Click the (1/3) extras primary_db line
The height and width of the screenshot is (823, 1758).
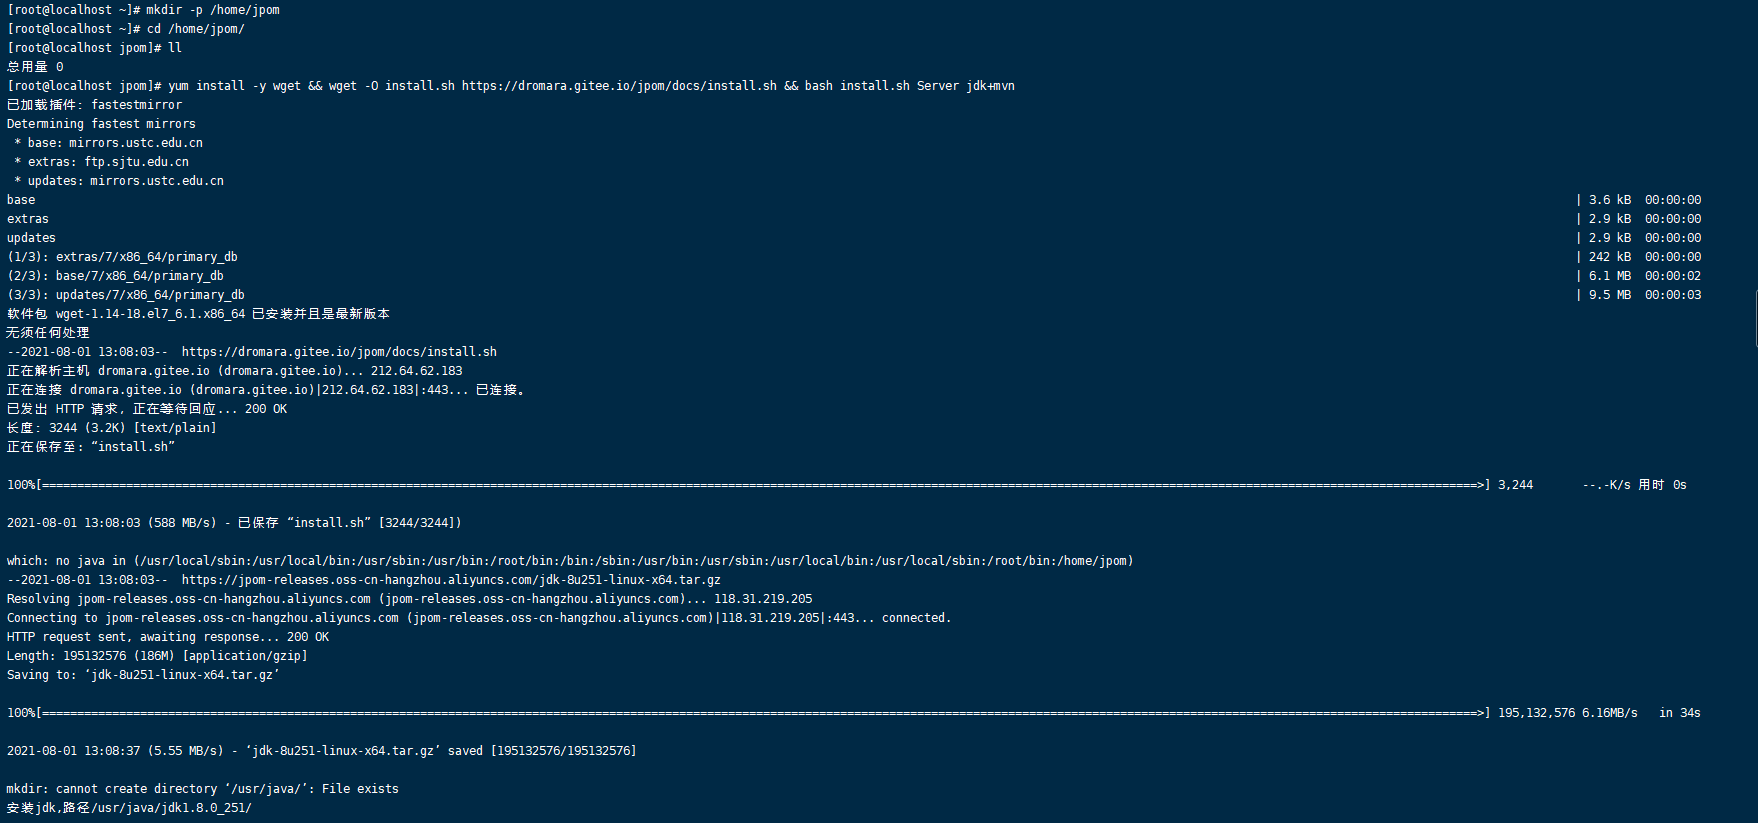click(x=122, y=257)
